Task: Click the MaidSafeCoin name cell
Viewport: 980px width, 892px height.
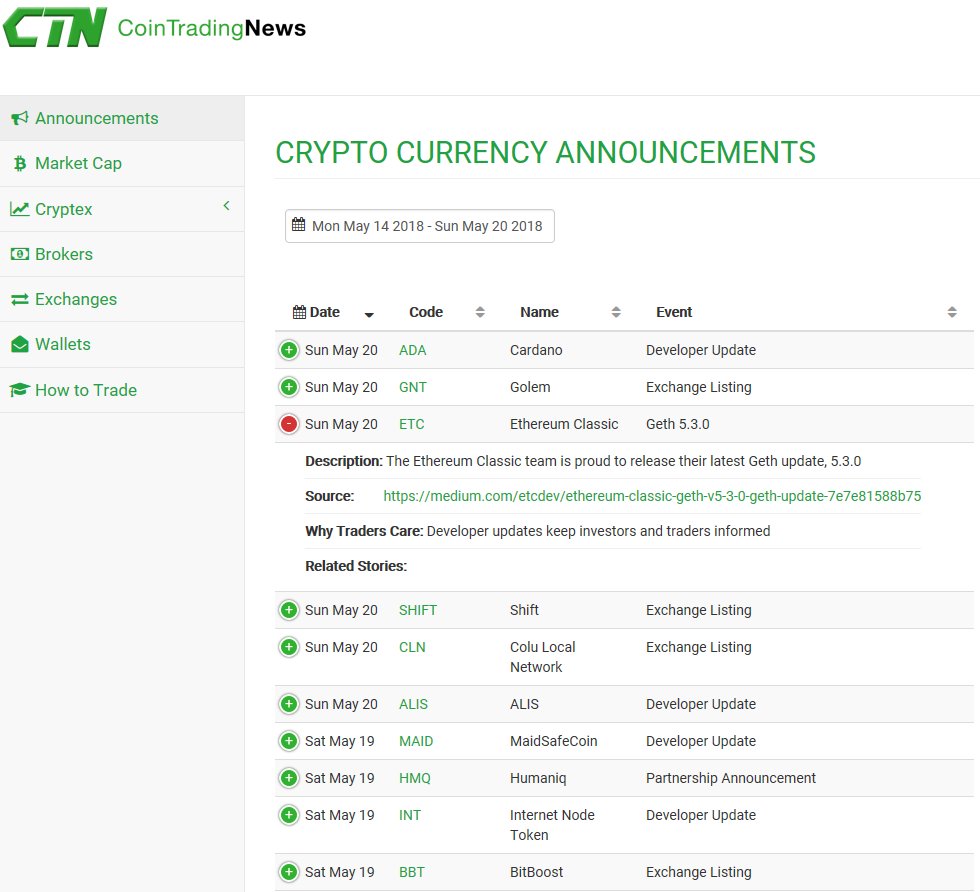Action: [553, 741]
